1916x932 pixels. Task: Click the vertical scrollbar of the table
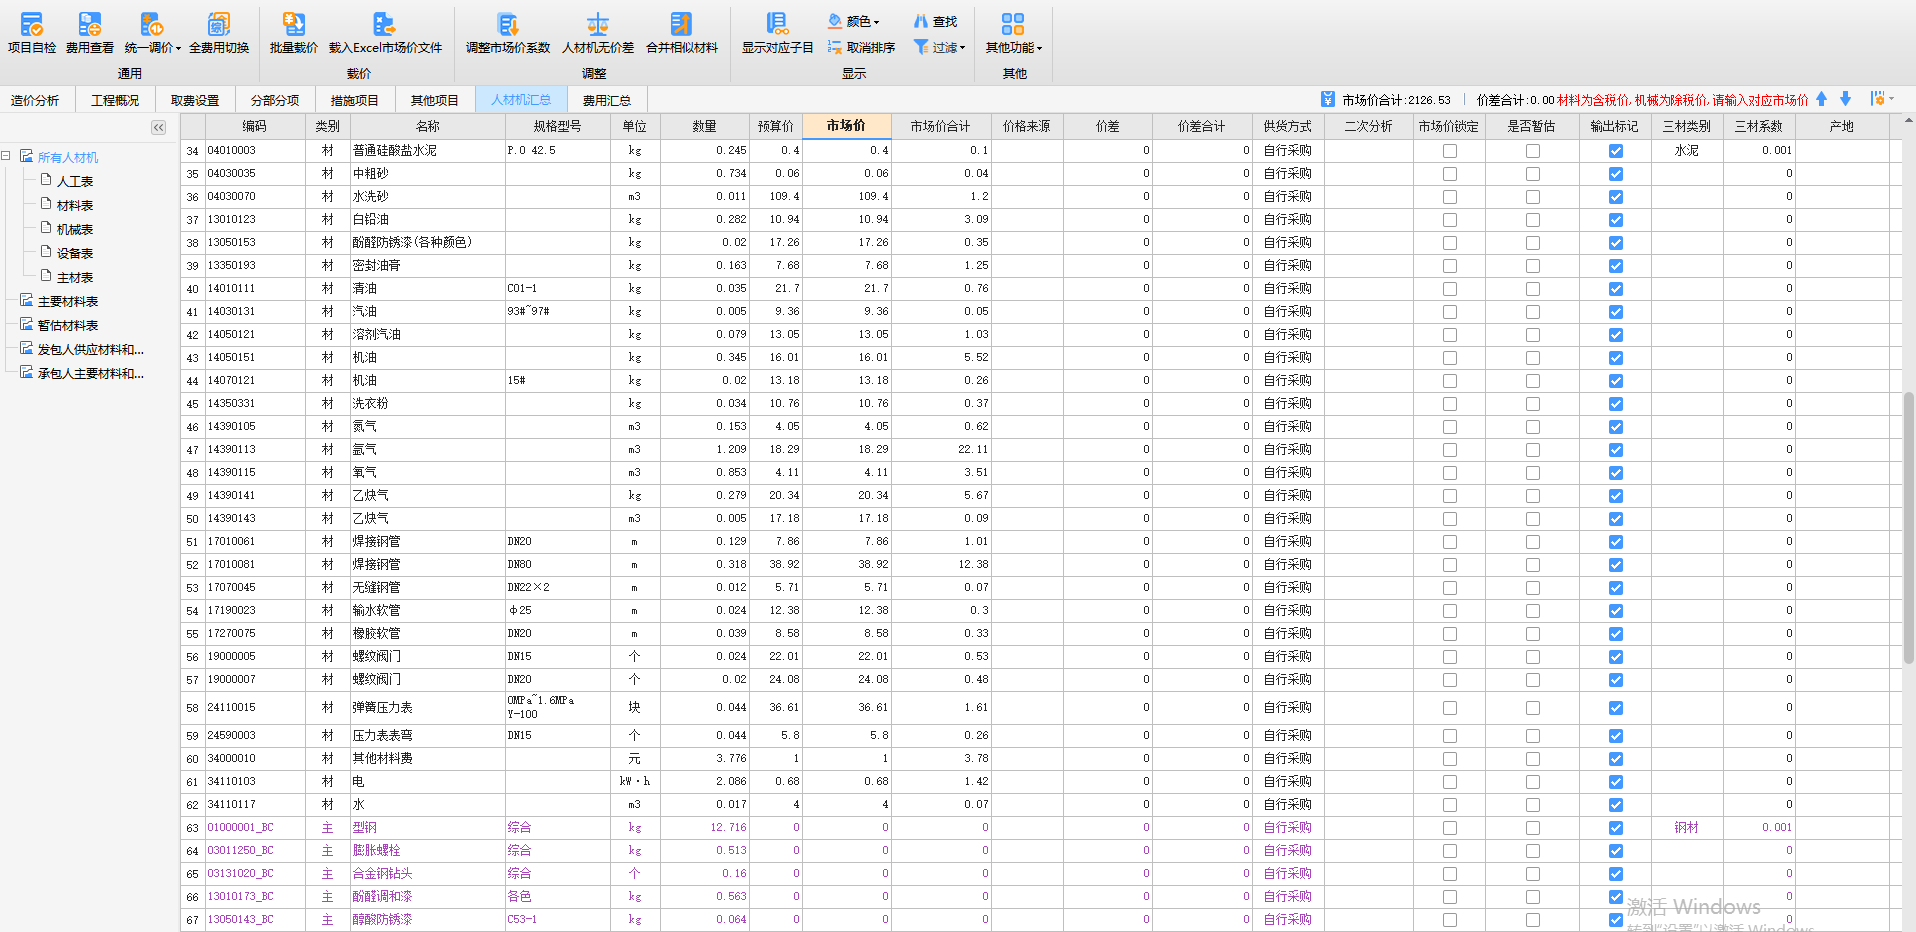pos(1908,527)
